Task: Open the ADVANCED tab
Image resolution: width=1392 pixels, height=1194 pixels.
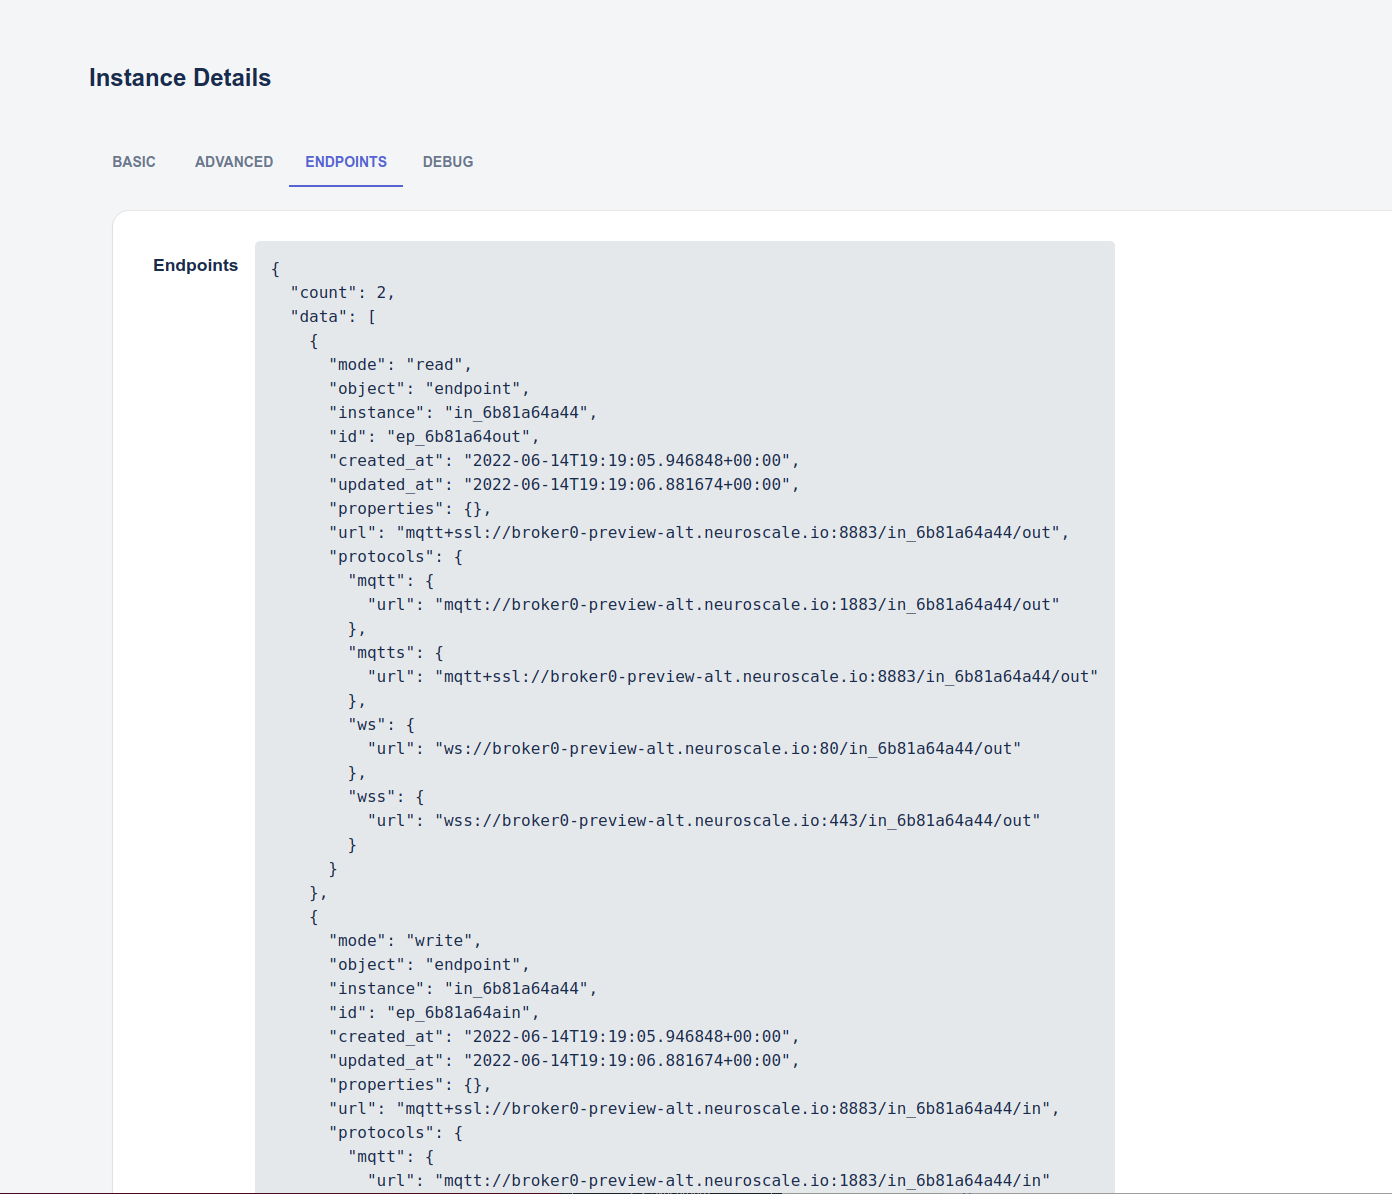Action: [234, 162]
